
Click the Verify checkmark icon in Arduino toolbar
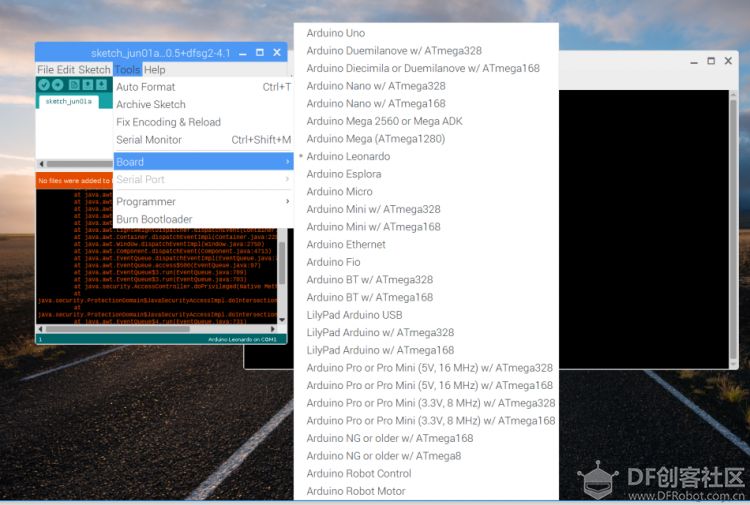tap(44, 85)
